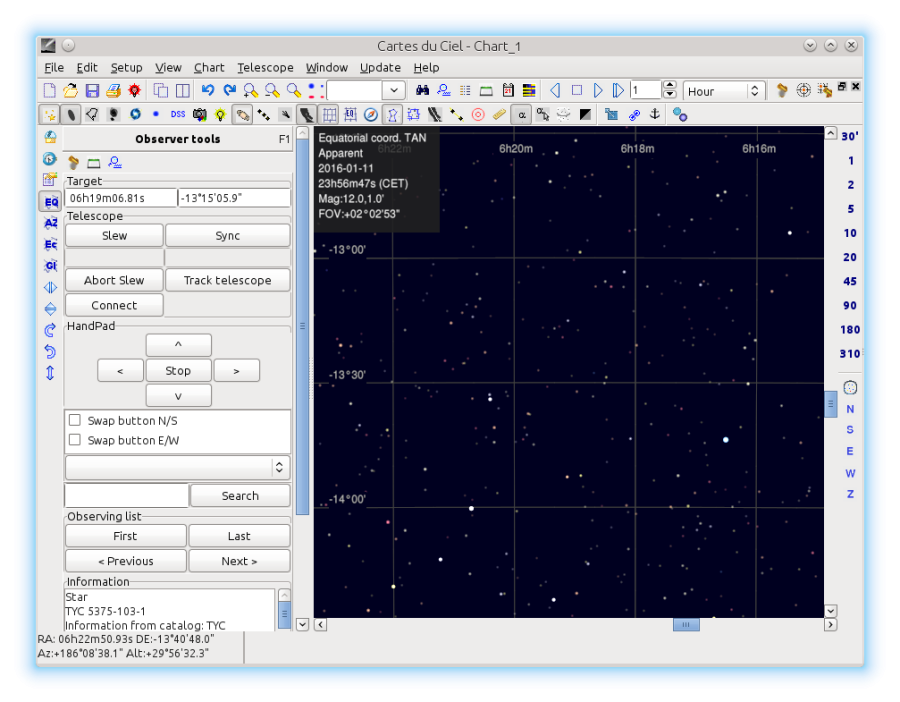Image resolution: width=900 pixels, height=702 pixels.
Task: Go to Next > in the observing list
Action: click(239, 561)
